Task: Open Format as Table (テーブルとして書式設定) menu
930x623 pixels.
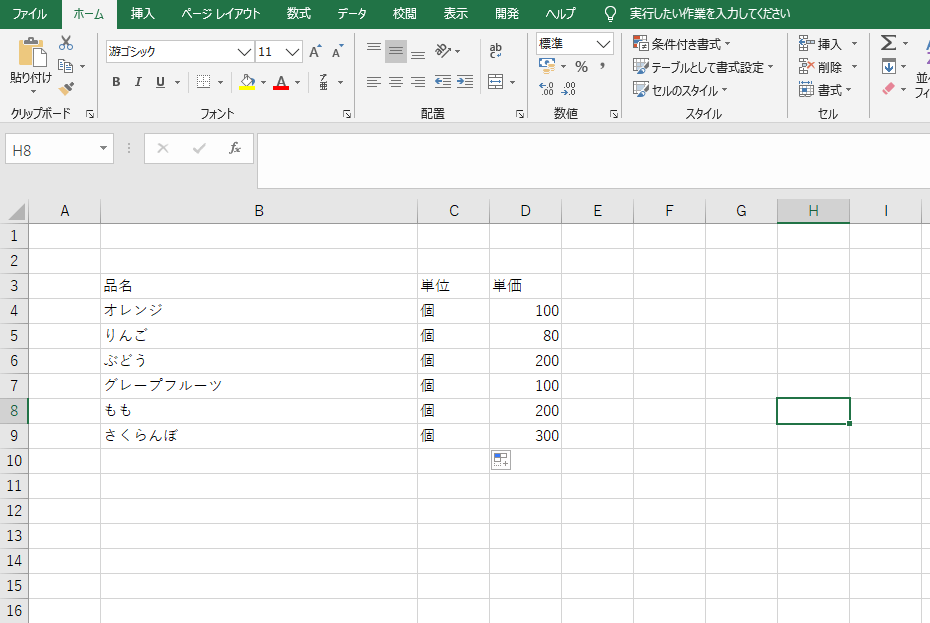Action: [703, 67]
